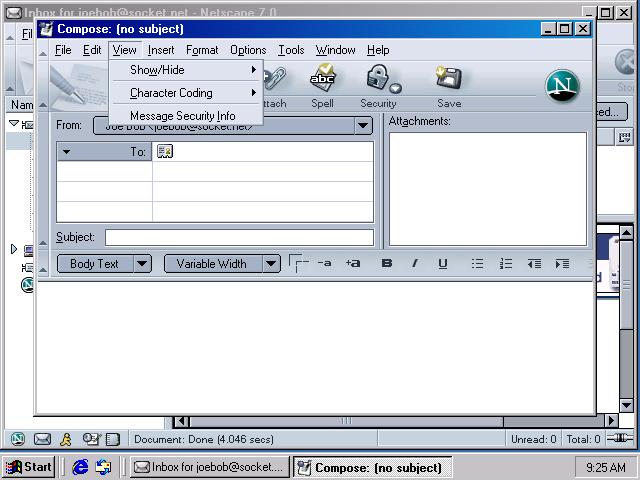Open the Options menu
Image resolution: width=640 pixels, height=480 pixels.
tap(248, 50)
